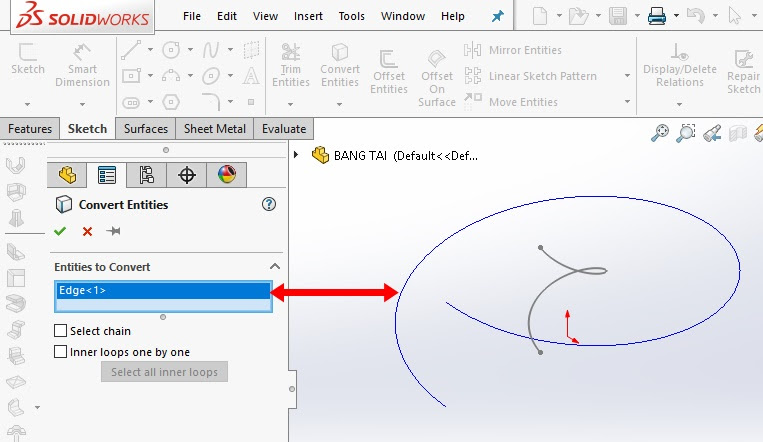This screenshot has width=763, height=442.
Task: Enable Inner loops one by one checkbox
Action: point(60,351)
